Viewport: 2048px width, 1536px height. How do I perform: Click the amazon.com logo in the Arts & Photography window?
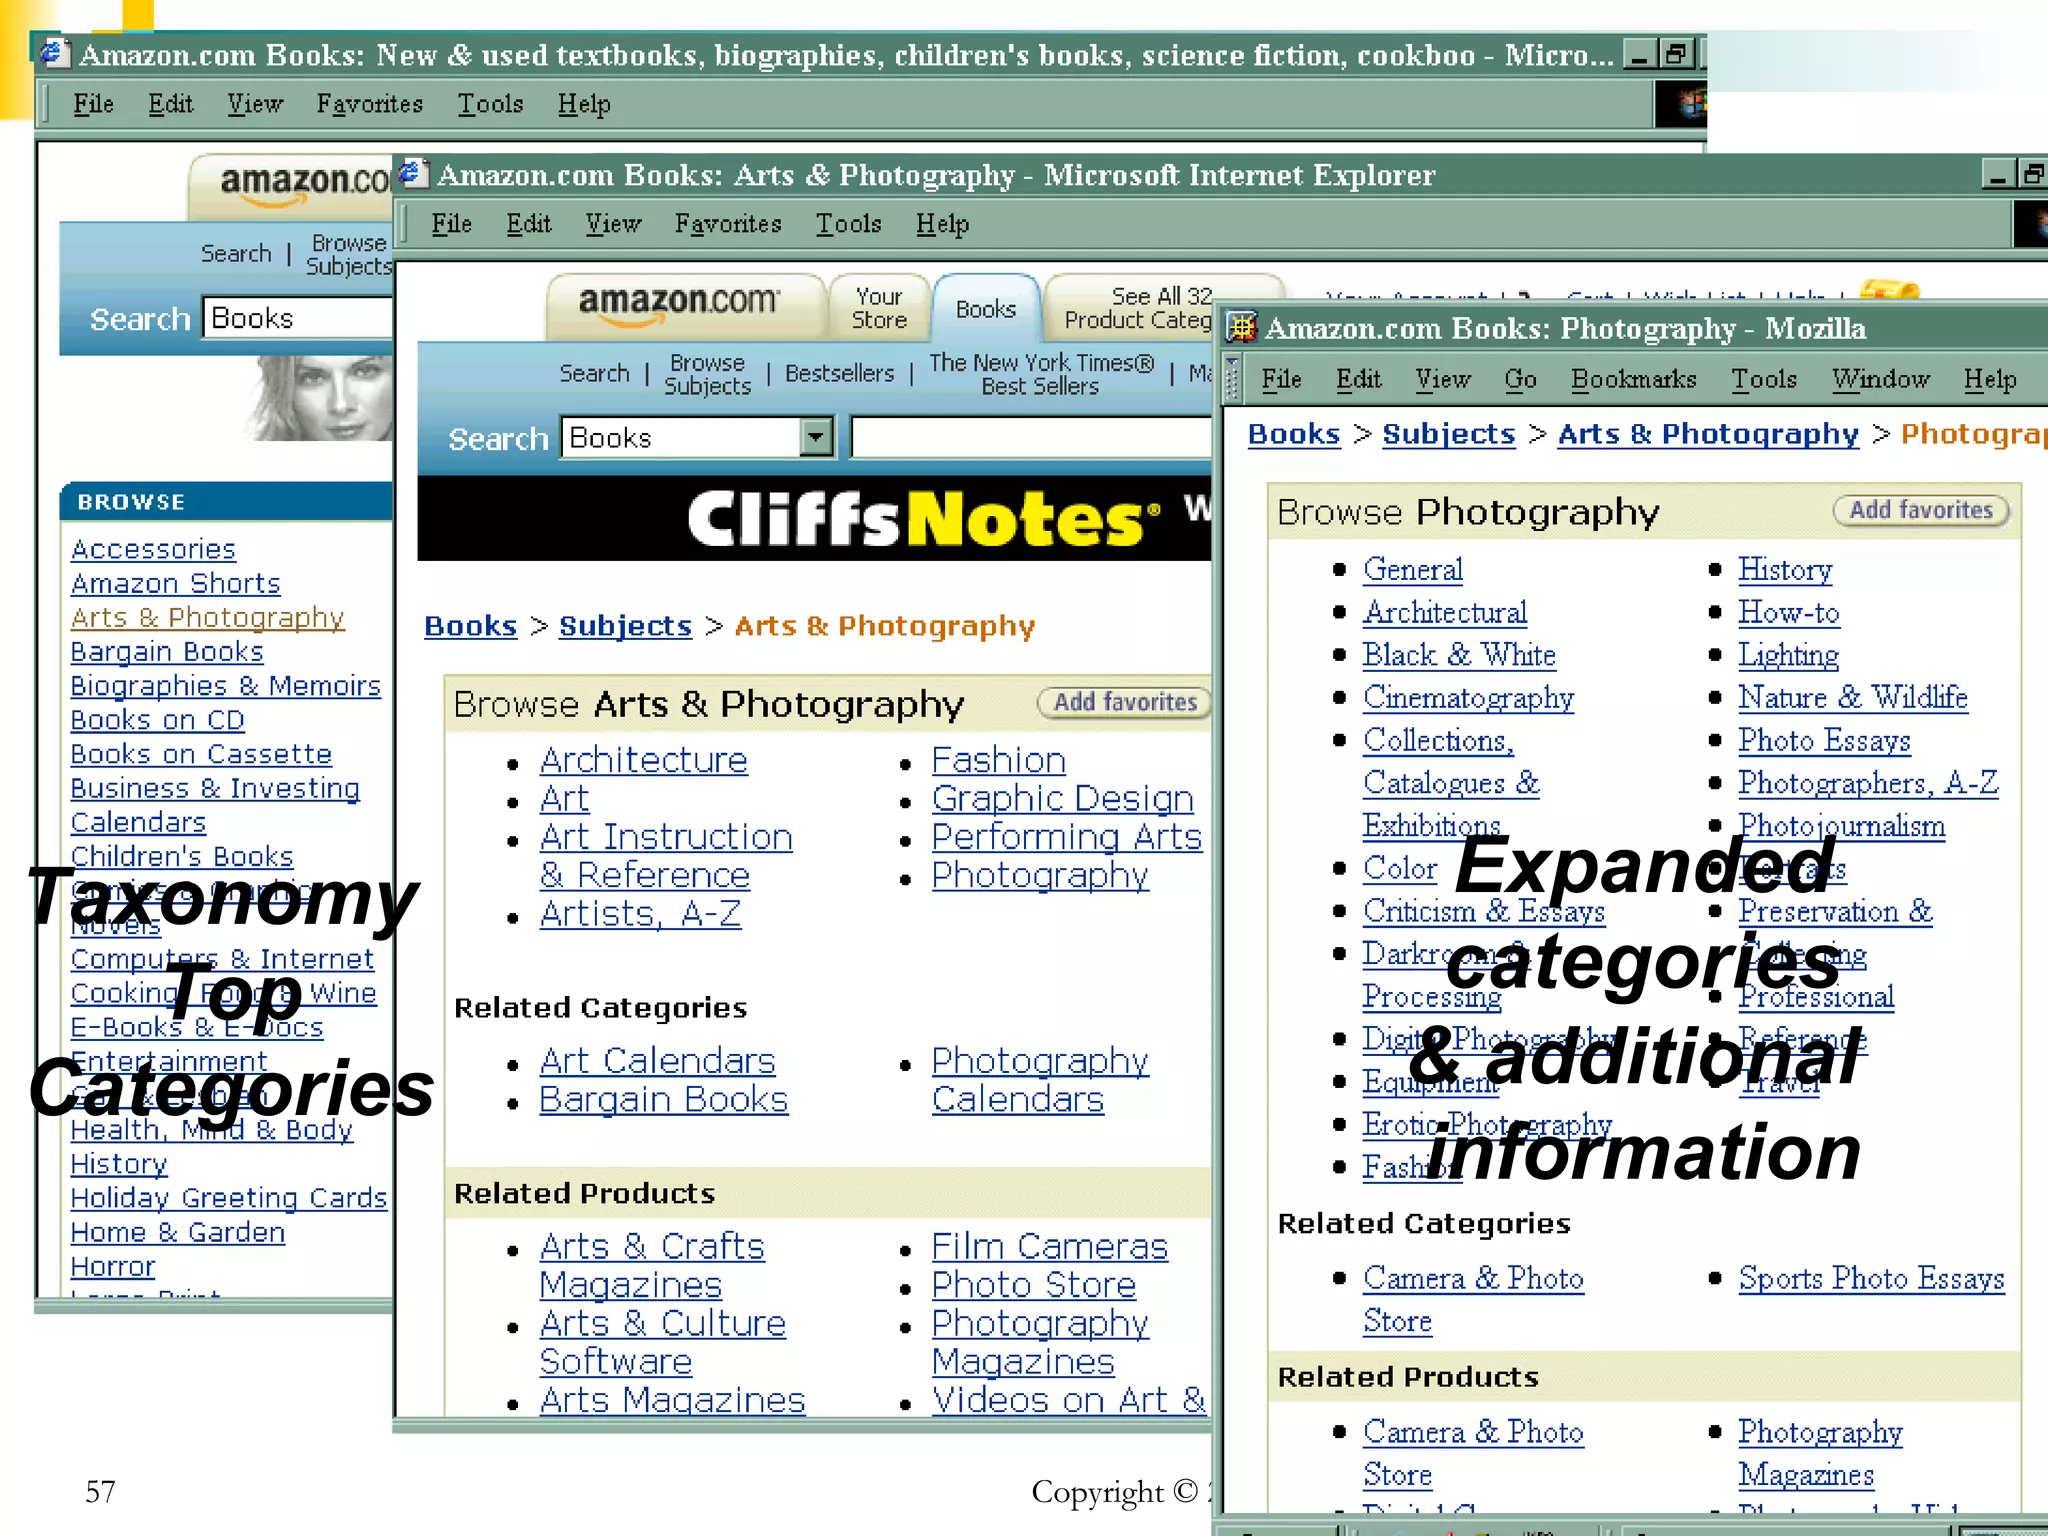tap(679, 304)
